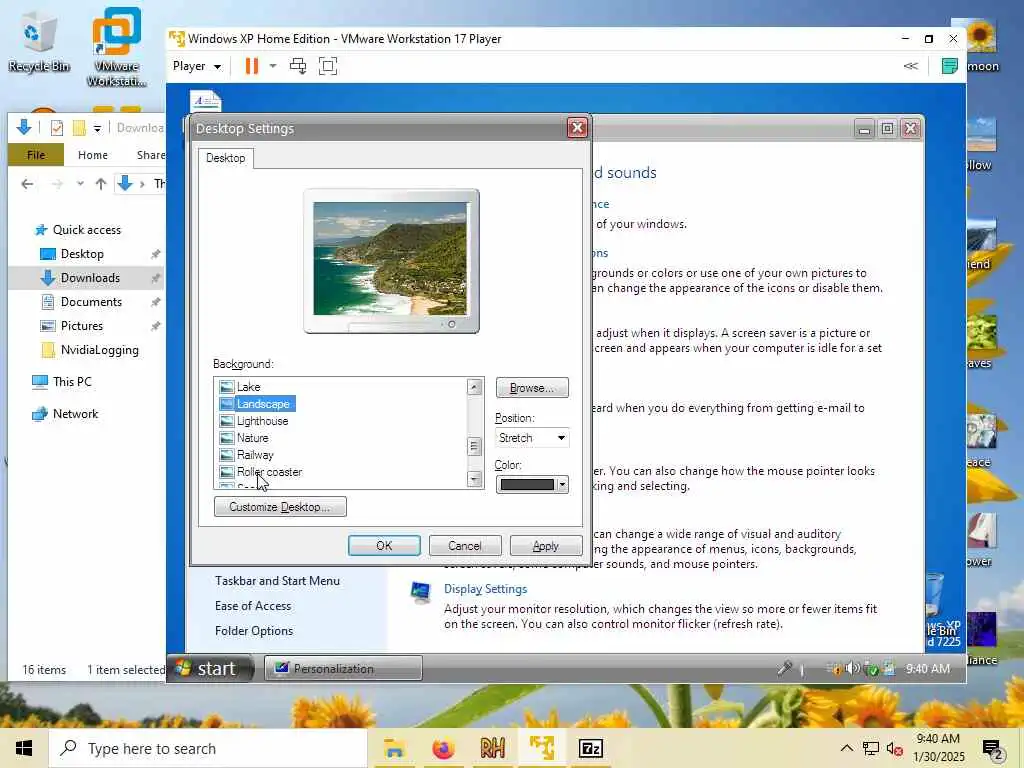Close the Desktop Settings dialog

click(577, 128)
